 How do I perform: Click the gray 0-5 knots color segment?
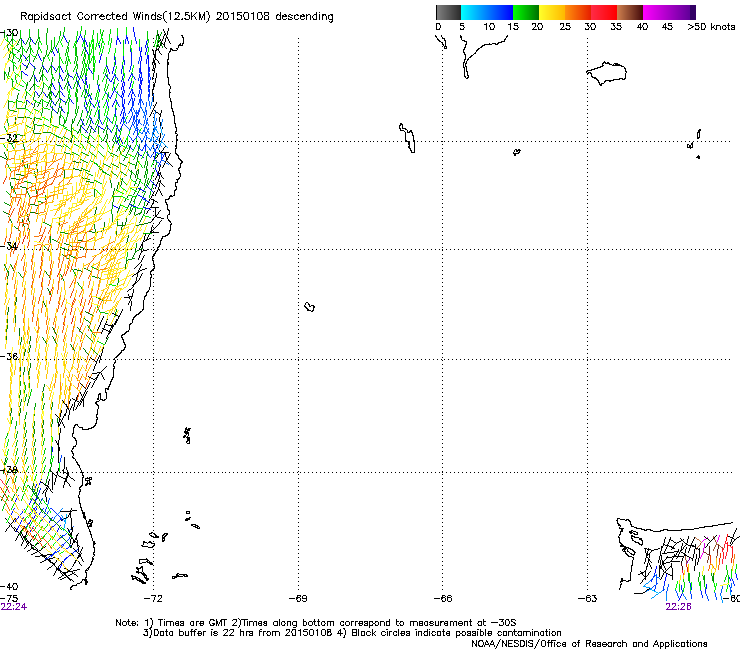(448, 12)
